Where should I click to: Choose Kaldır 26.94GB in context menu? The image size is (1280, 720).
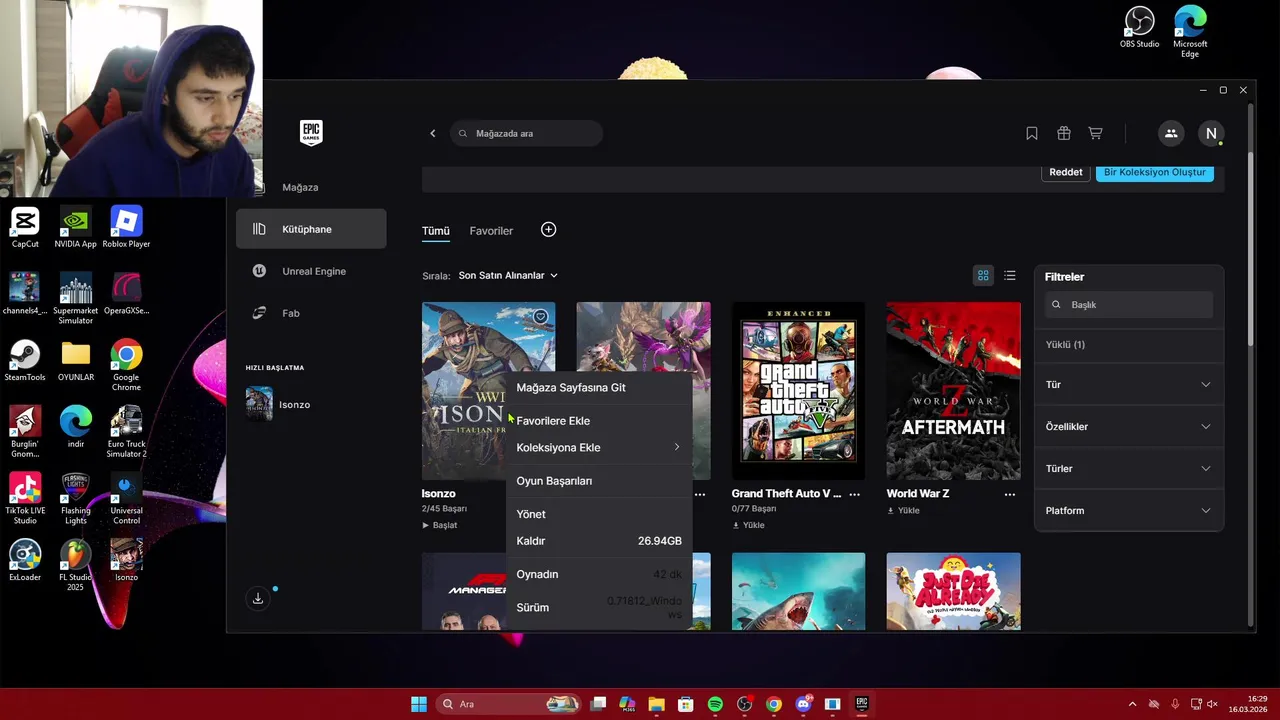[599, 541]
